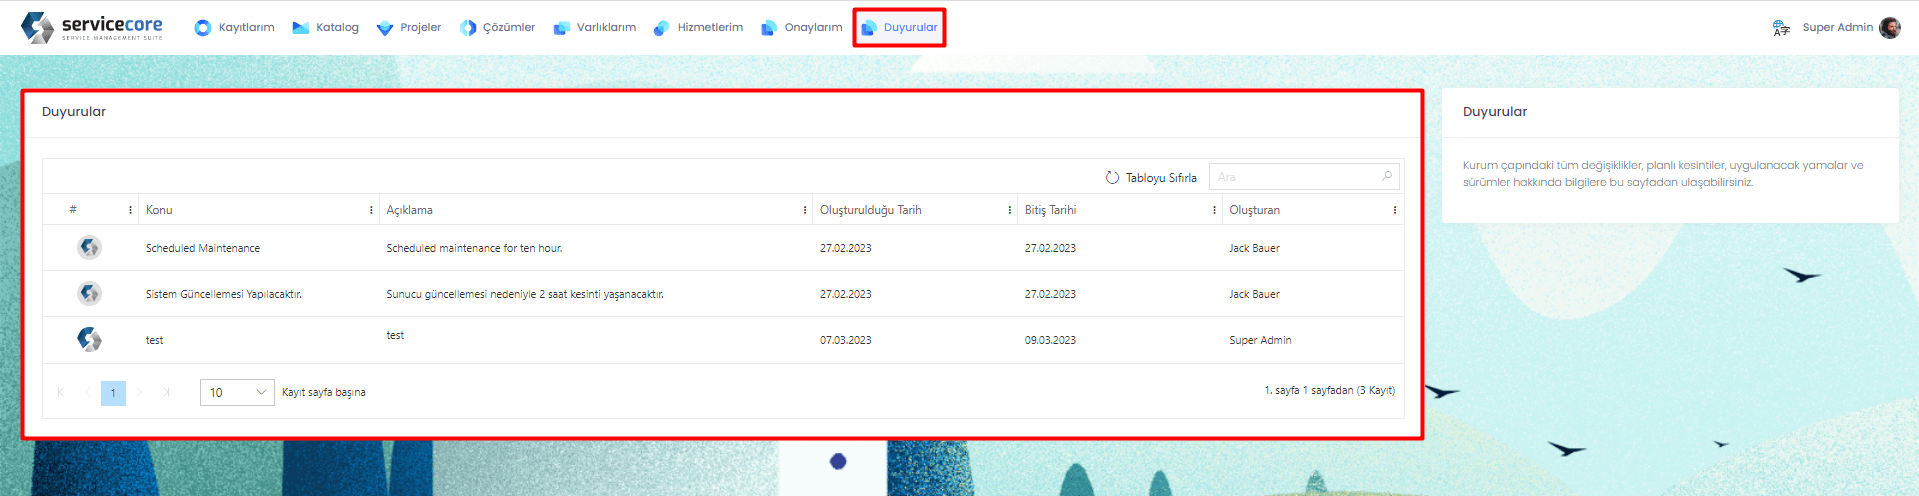This screenshot has width=1919, height=496.
Task: Open the Konu column options menu
Action: [371, 210]
